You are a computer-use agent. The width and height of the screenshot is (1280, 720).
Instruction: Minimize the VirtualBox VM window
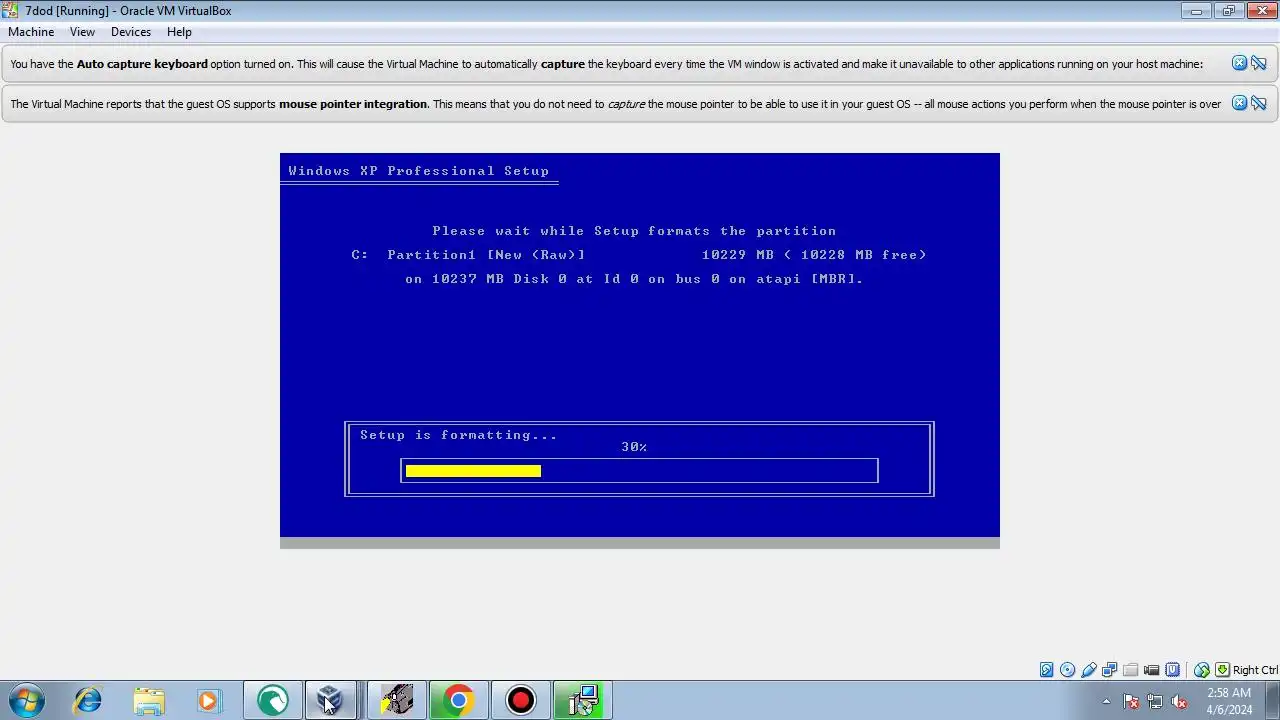click(1196, 10)
